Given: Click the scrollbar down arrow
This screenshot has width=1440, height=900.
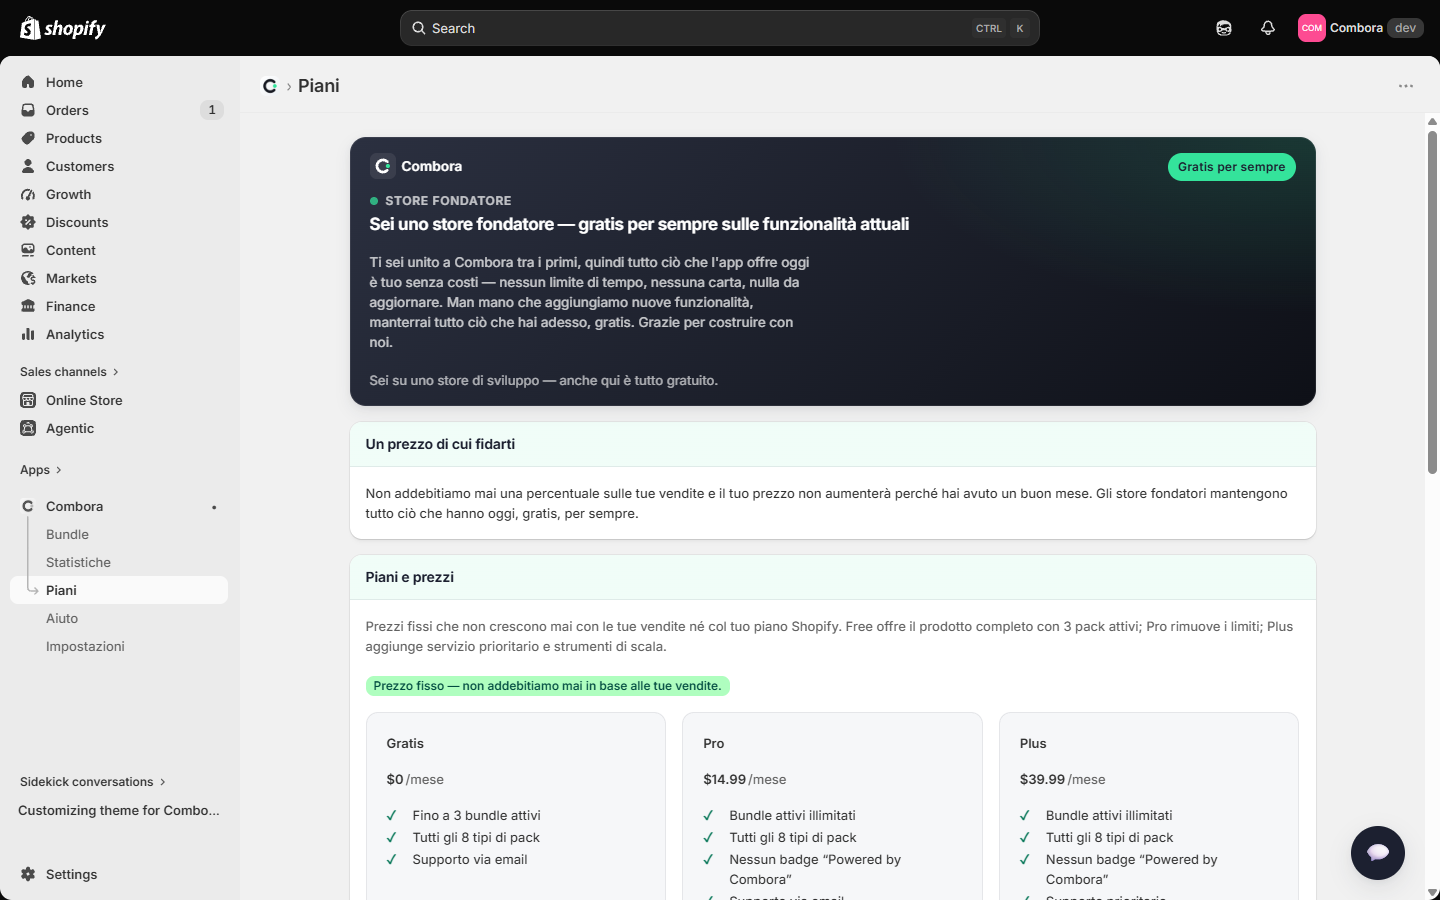Looking at the screenshot, I should click(x=1432, y=893).
